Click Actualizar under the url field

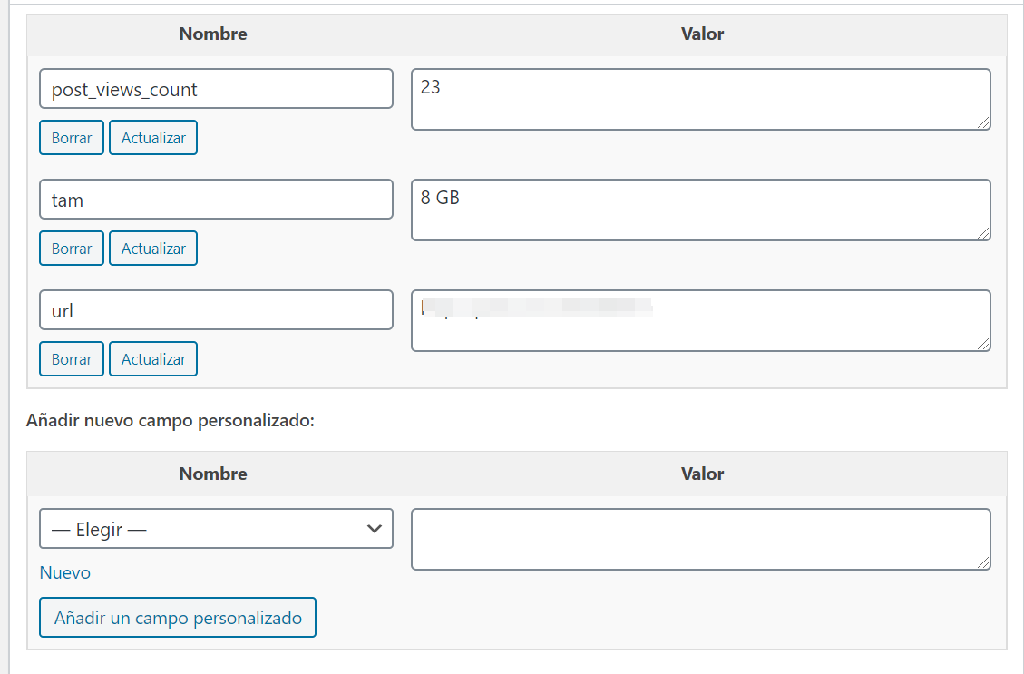tap(153, 359)
